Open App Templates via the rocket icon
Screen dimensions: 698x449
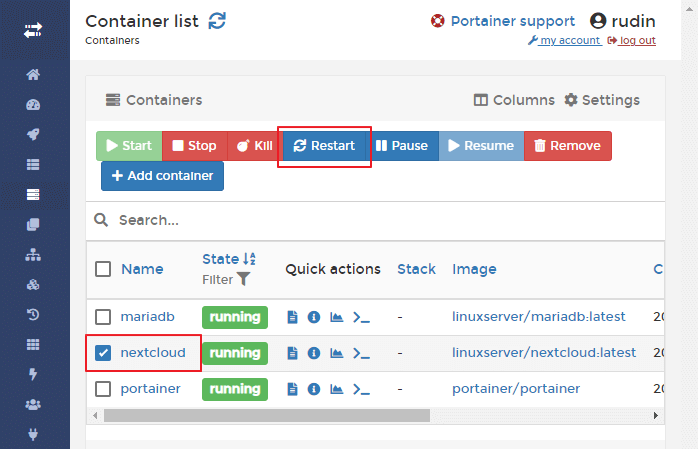[x=33, y=134]
